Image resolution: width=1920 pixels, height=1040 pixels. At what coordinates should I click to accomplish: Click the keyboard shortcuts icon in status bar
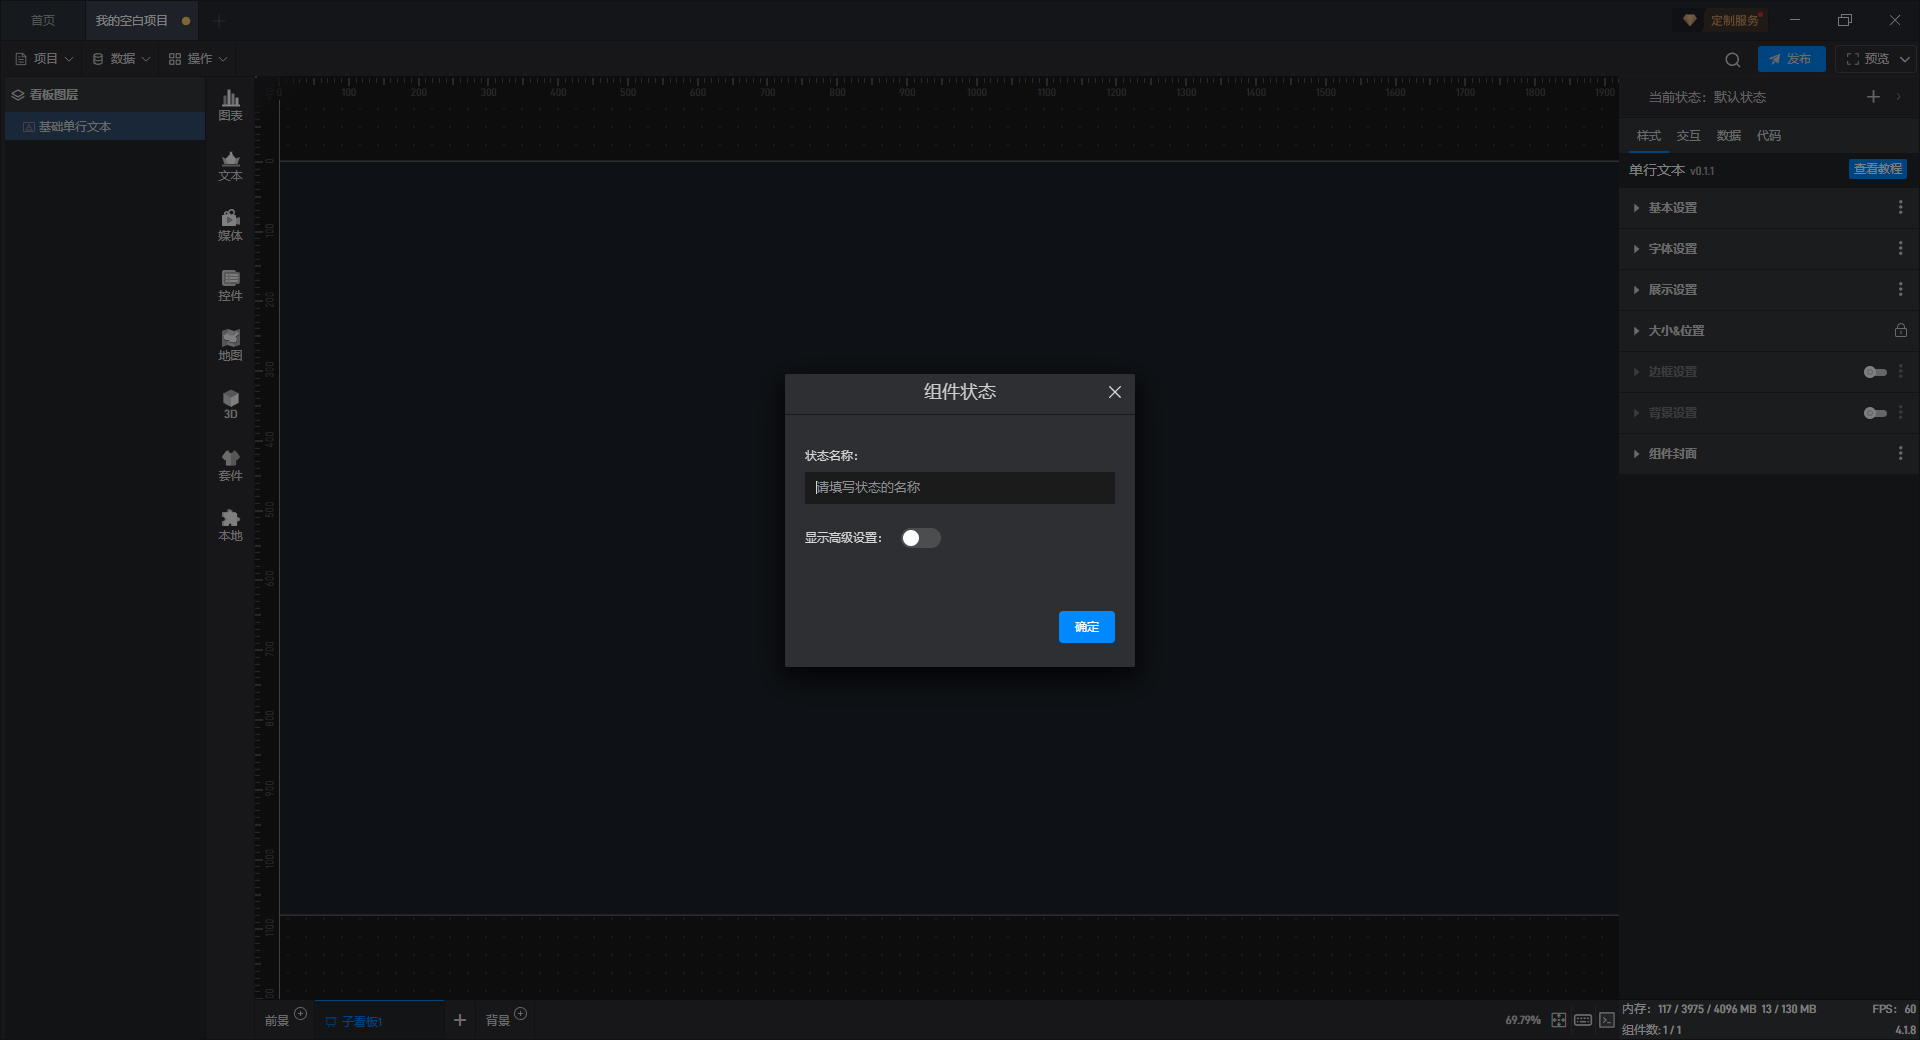[x=1583, y=1020]
